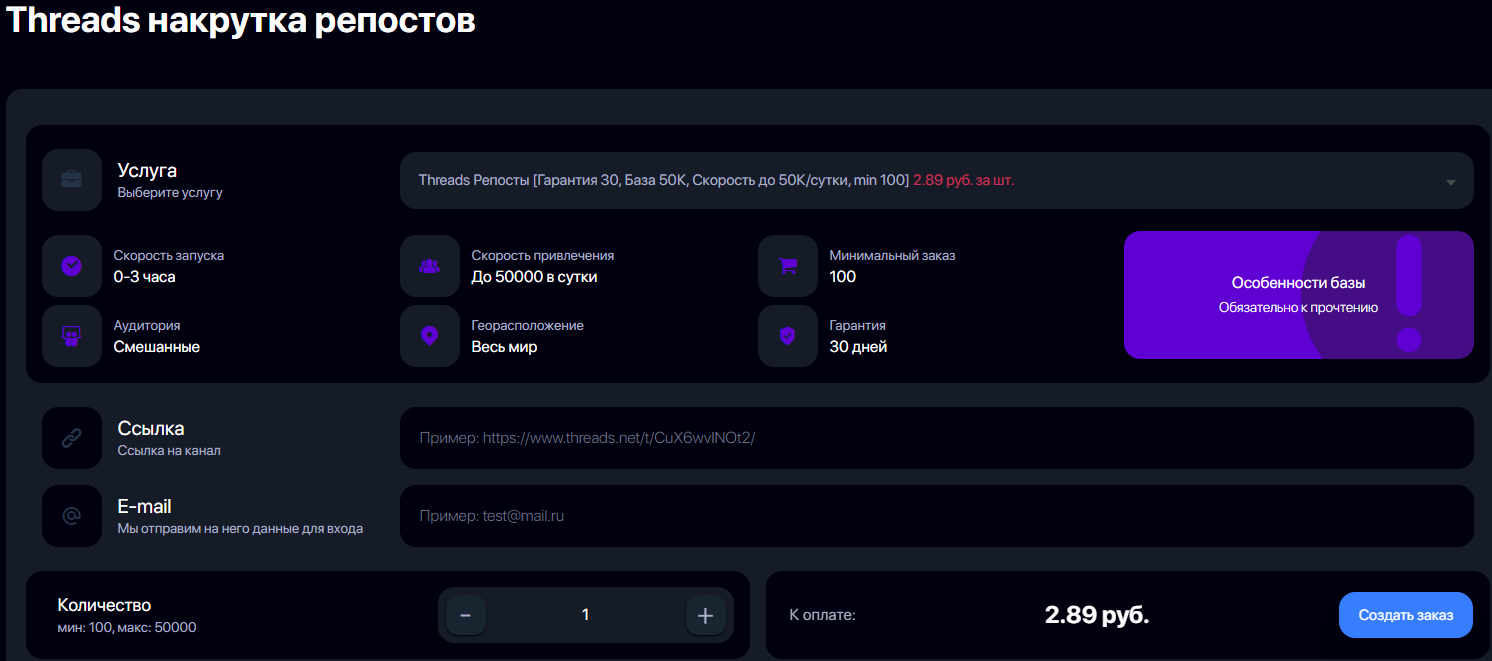This screenshot has width=1492, height=661.
Task: Click the Услуга label
Action: point(147,170)
